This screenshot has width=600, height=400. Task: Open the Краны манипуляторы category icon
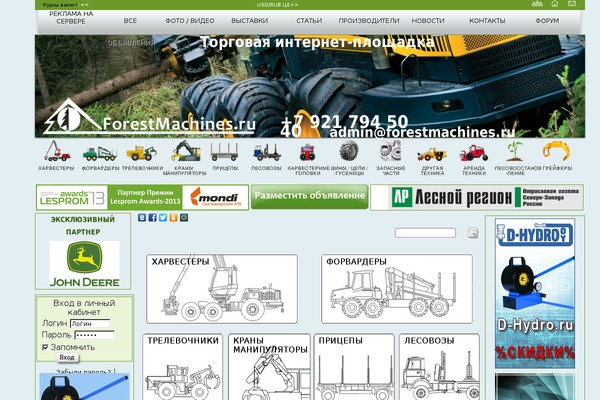(x=186, y=150)
